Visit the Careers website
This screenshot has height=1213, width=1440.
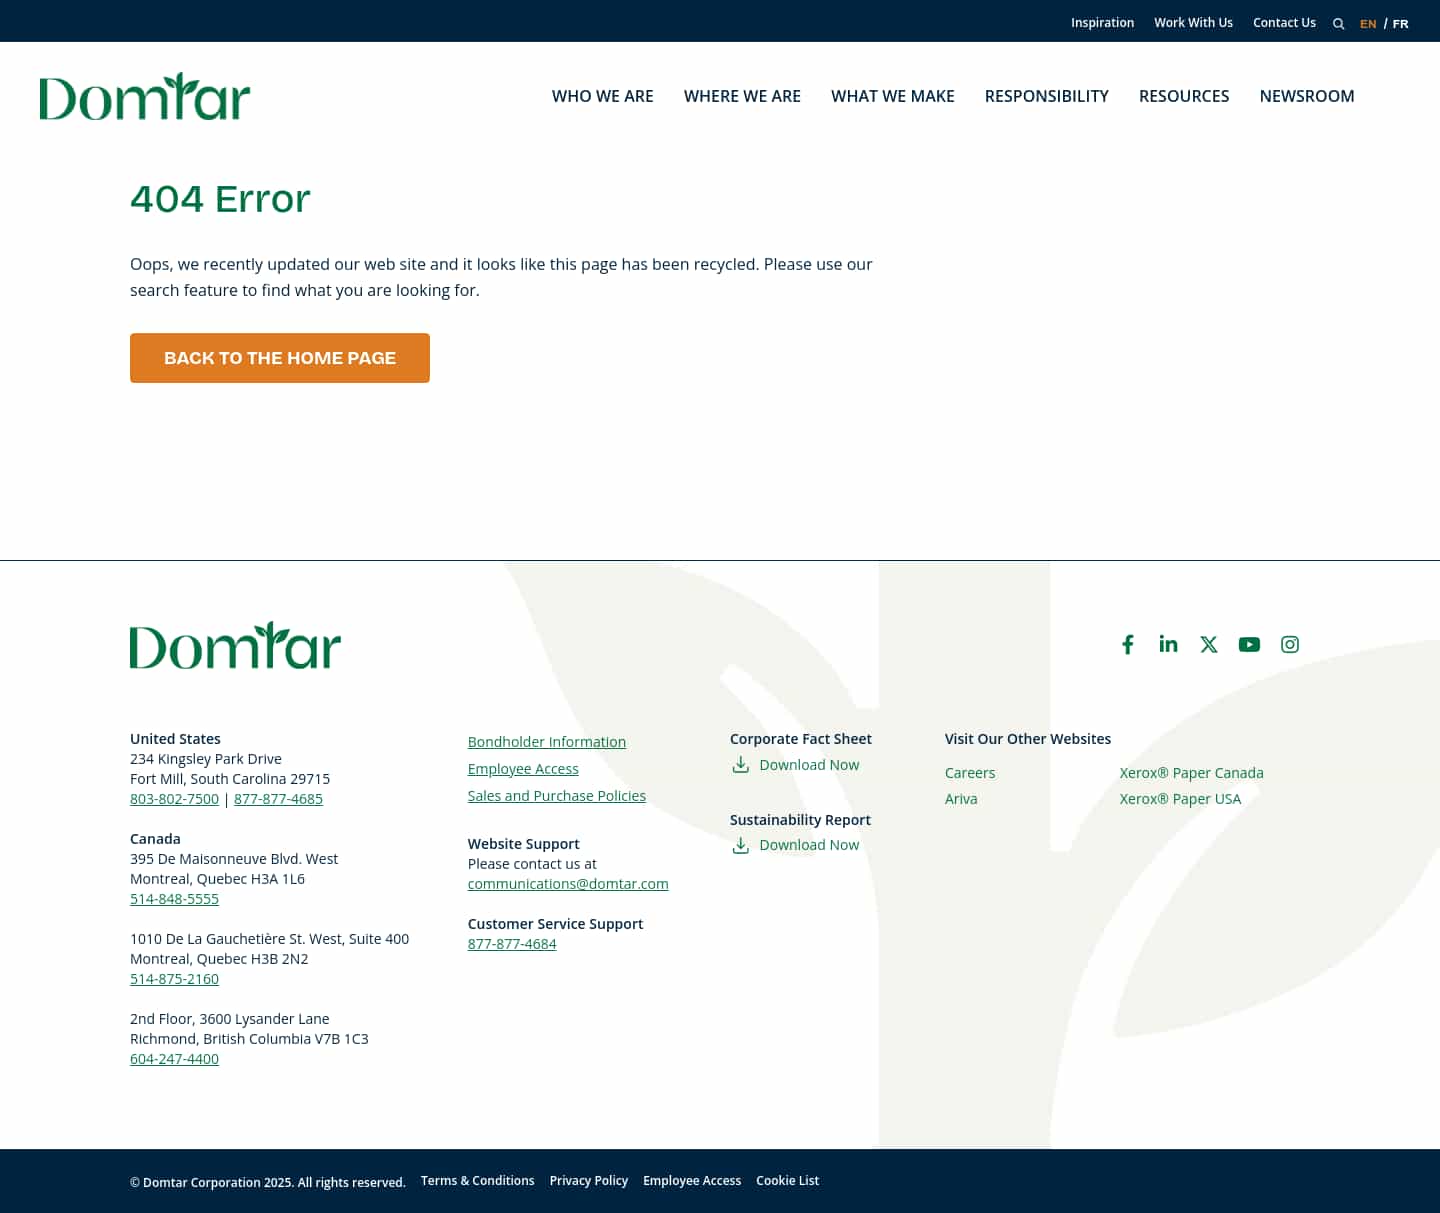point(970,773)
